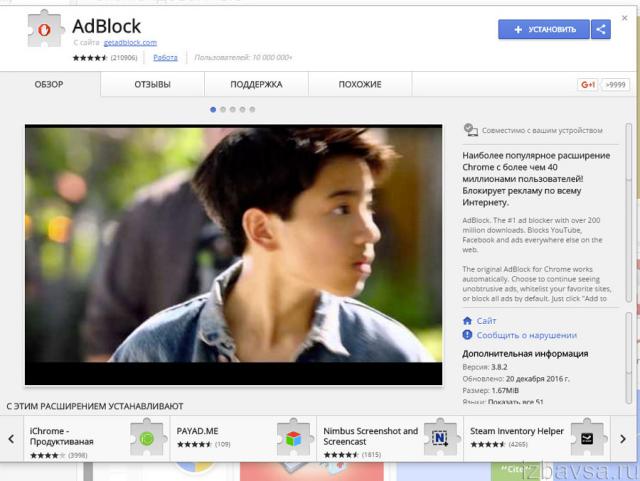
Task: Click the Дополнительная информация heading
Action: point(525,354)
